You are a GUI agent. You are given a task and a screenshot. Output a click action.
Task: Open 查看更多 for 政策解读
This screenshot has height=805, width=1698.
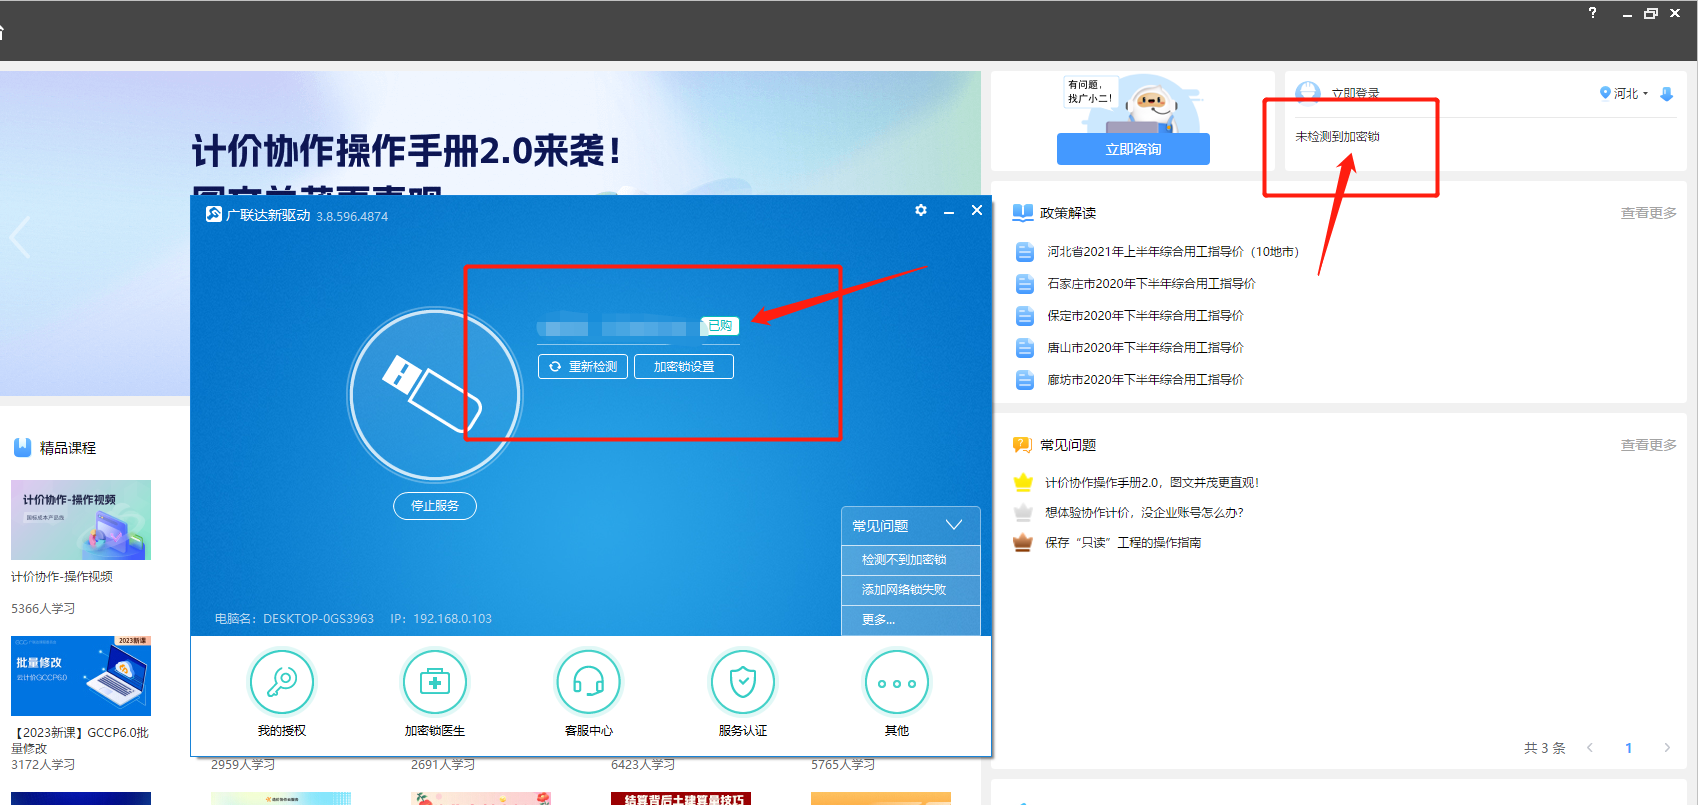click(1648, 213)
